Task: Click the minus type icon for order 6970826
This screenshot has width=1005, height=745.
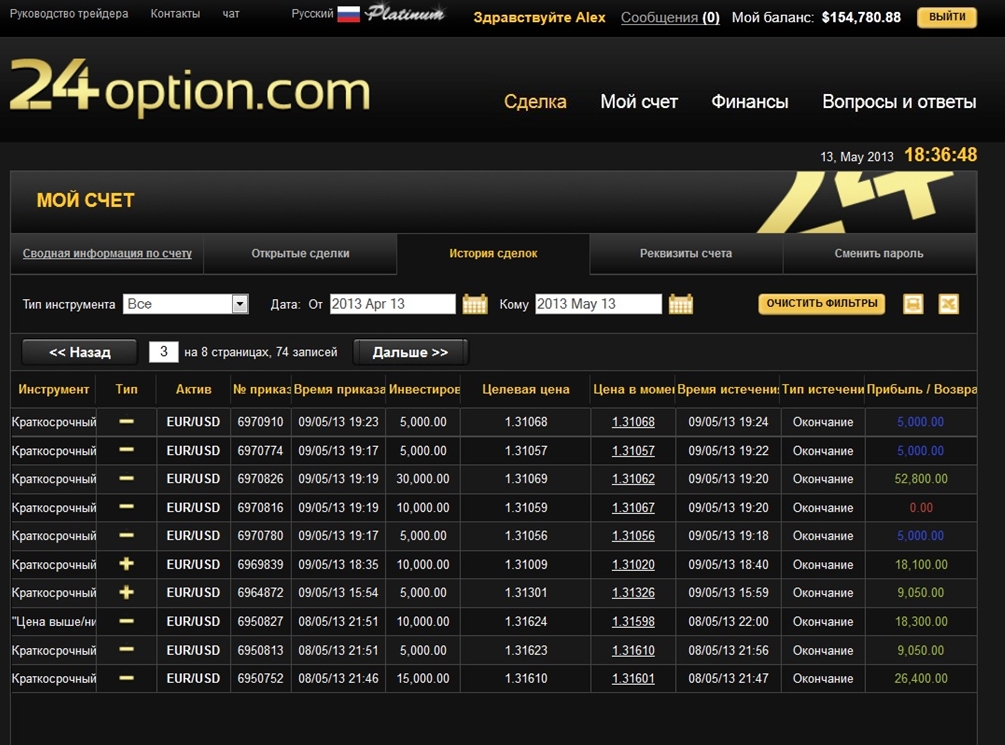Action: coord(126,478)
